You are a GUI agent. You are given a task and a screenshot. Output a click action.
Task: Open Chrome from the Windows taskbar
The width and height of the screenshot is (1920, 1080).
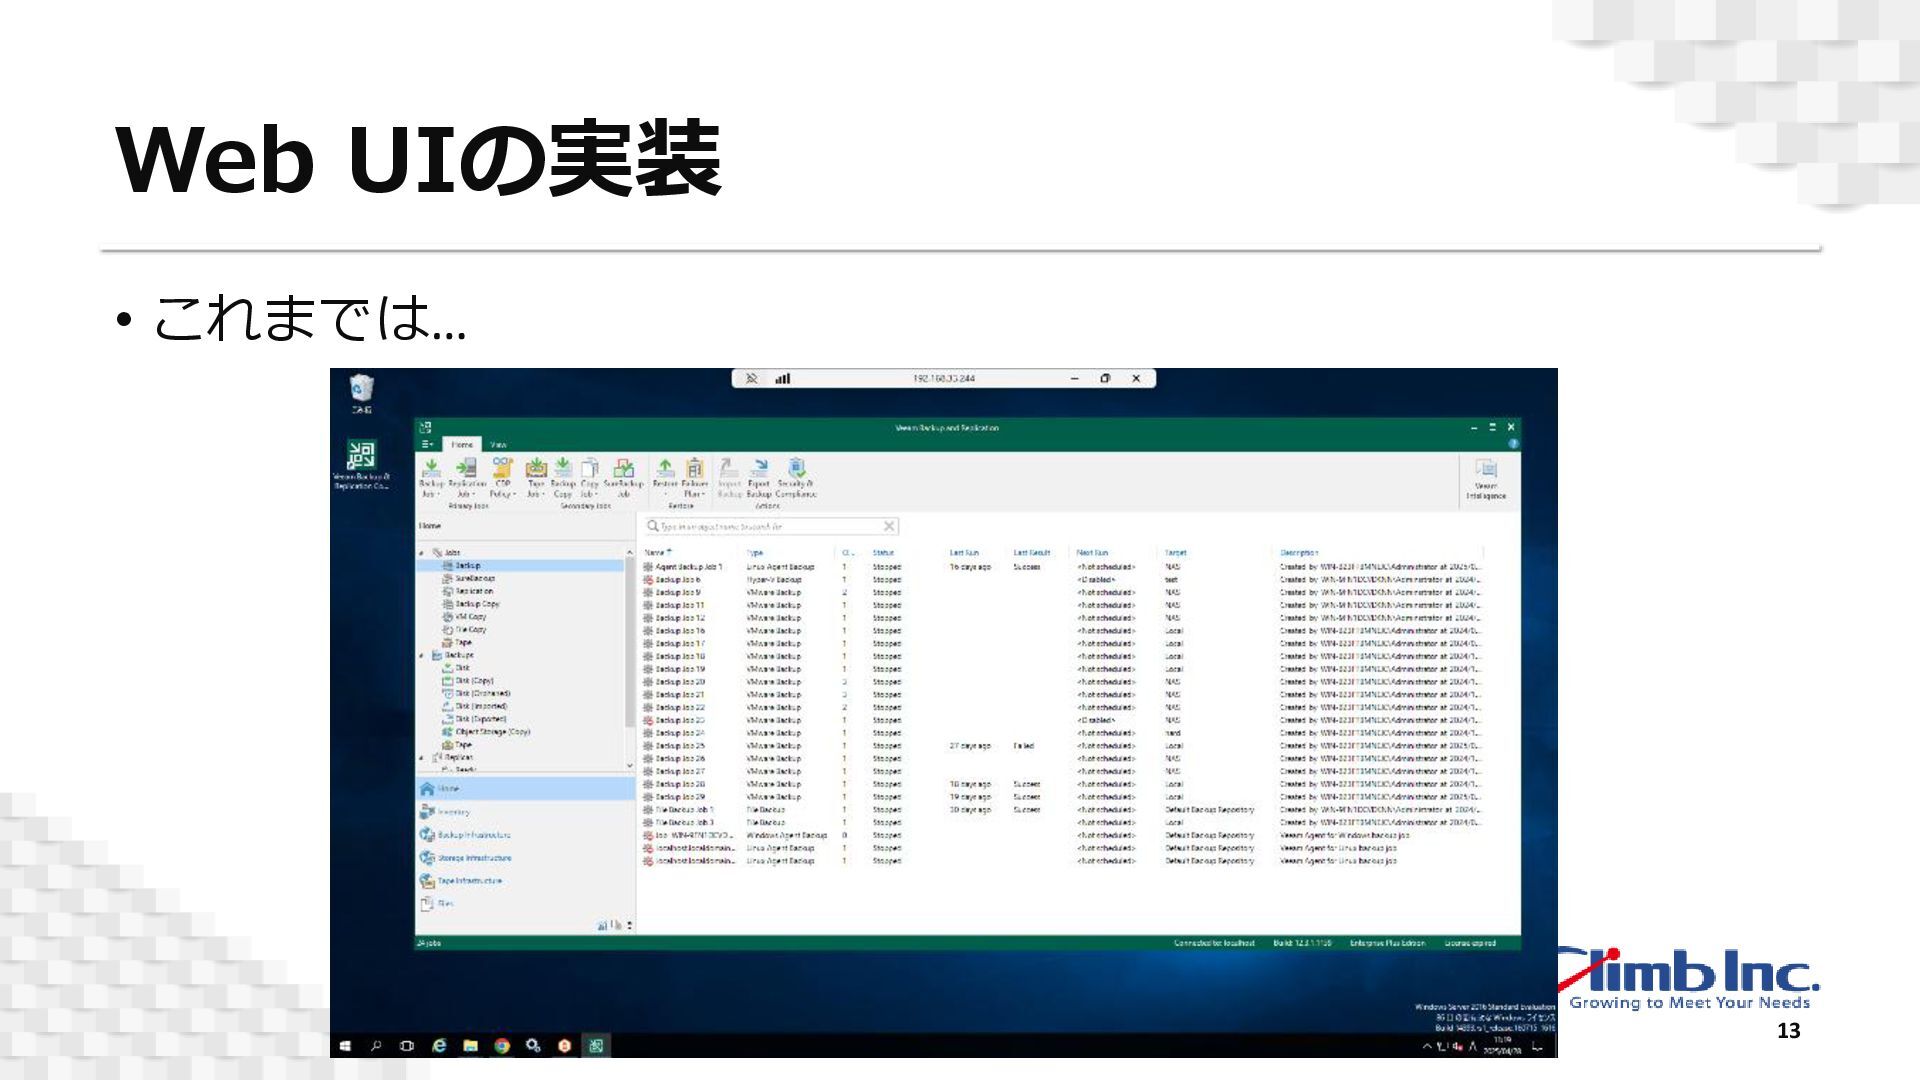click(502, 1046)
